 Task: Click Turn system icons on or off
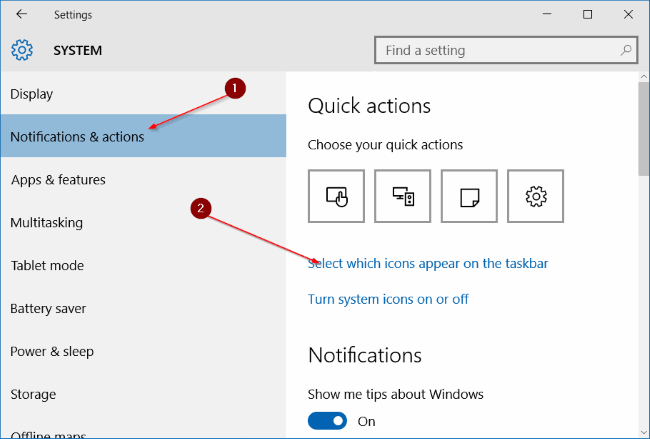(388, 299)
